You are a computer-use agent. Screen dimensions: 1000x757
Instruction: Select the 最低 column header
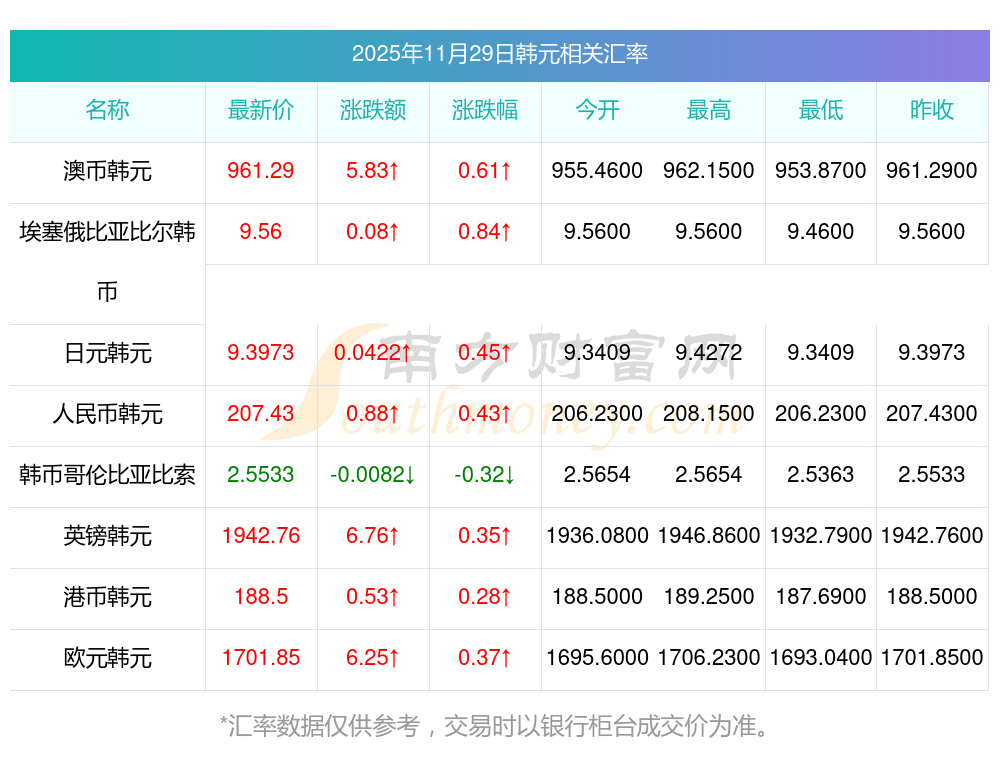click(821, 110)
